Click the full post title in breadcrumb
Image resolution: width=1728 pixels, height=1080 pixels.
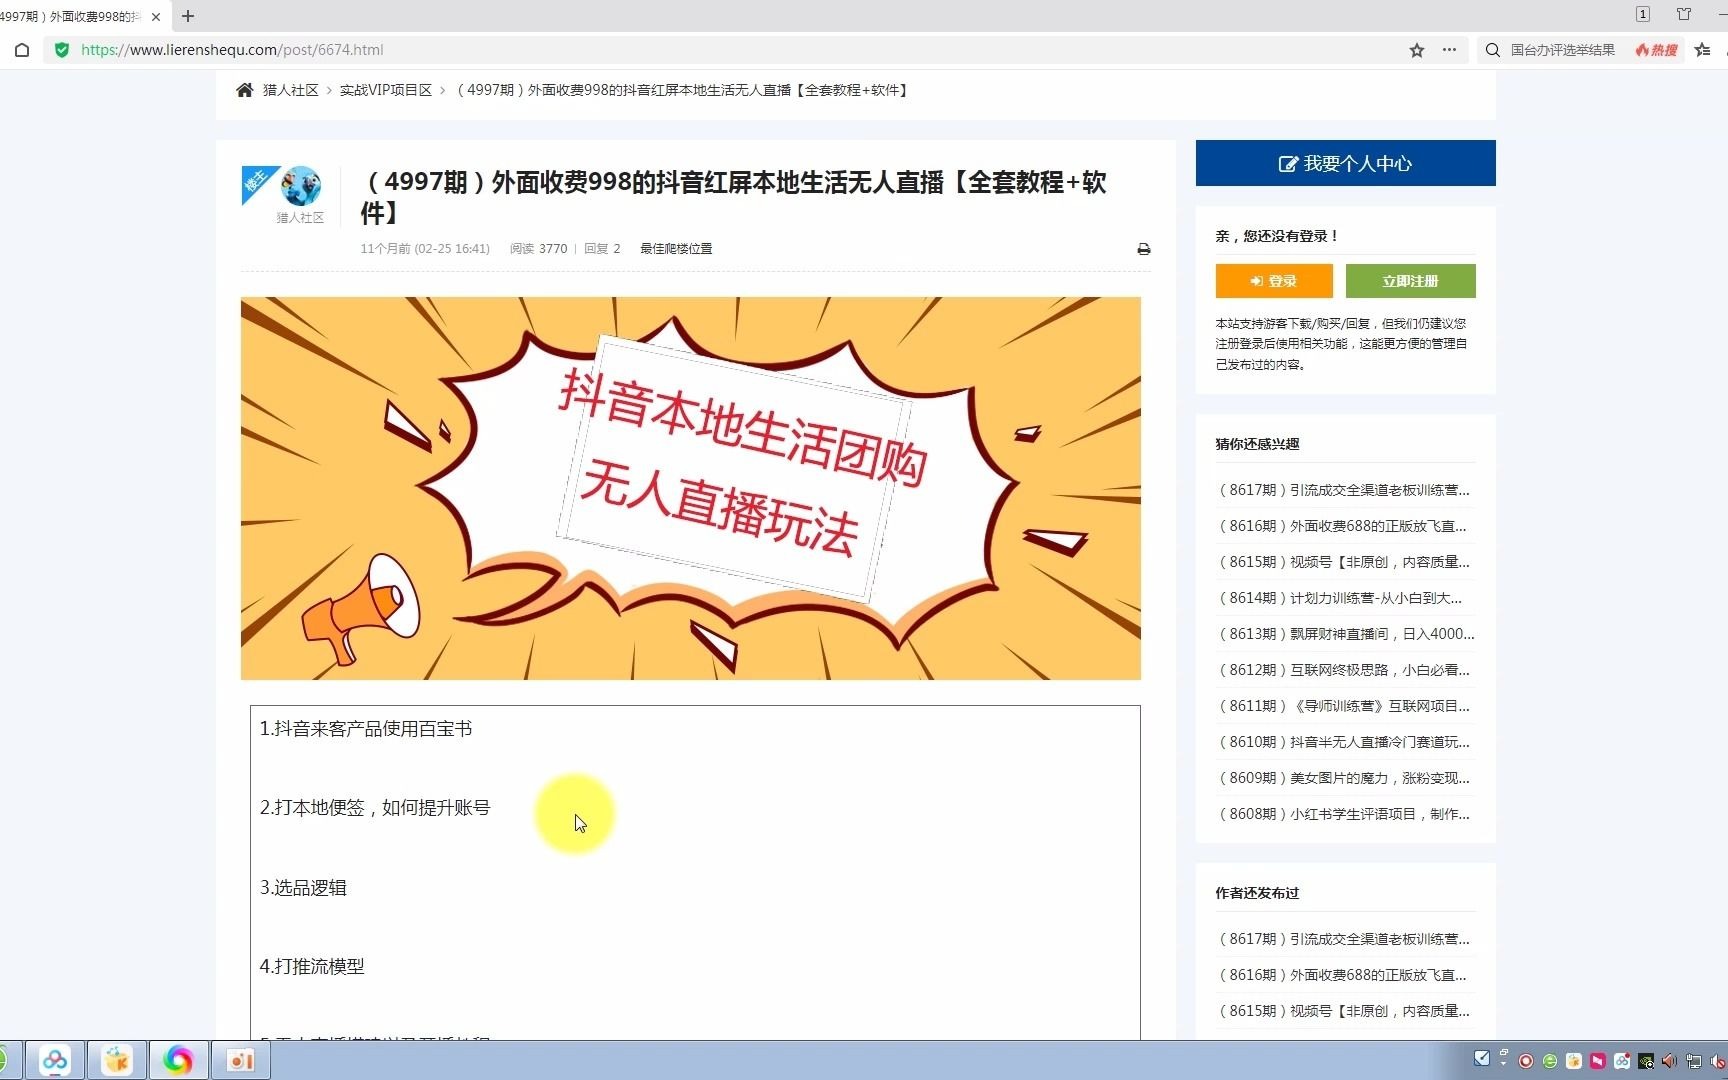point(682,90)
